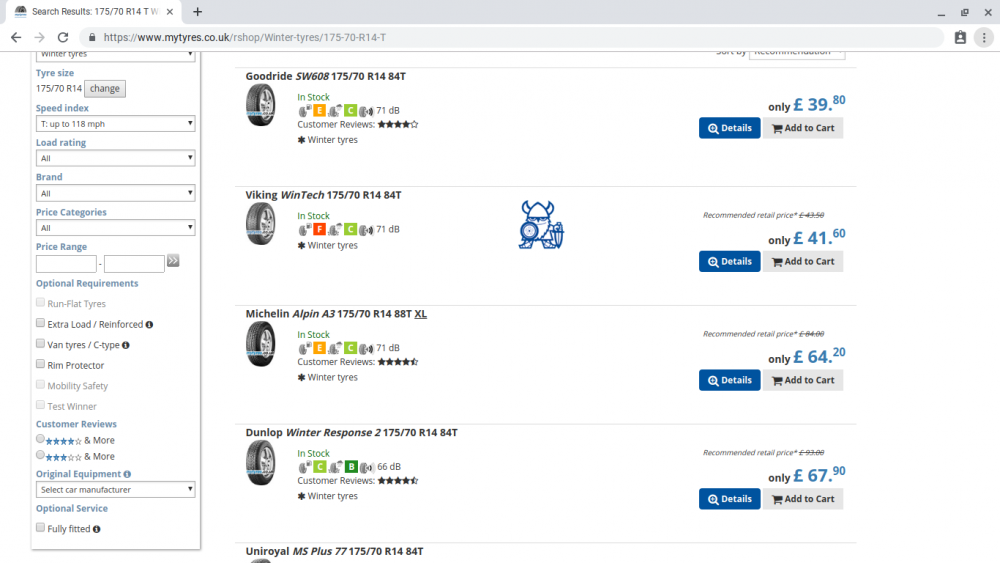
Task: Open Viking WinTech tyre thumbnail
Action: [261, 224]
